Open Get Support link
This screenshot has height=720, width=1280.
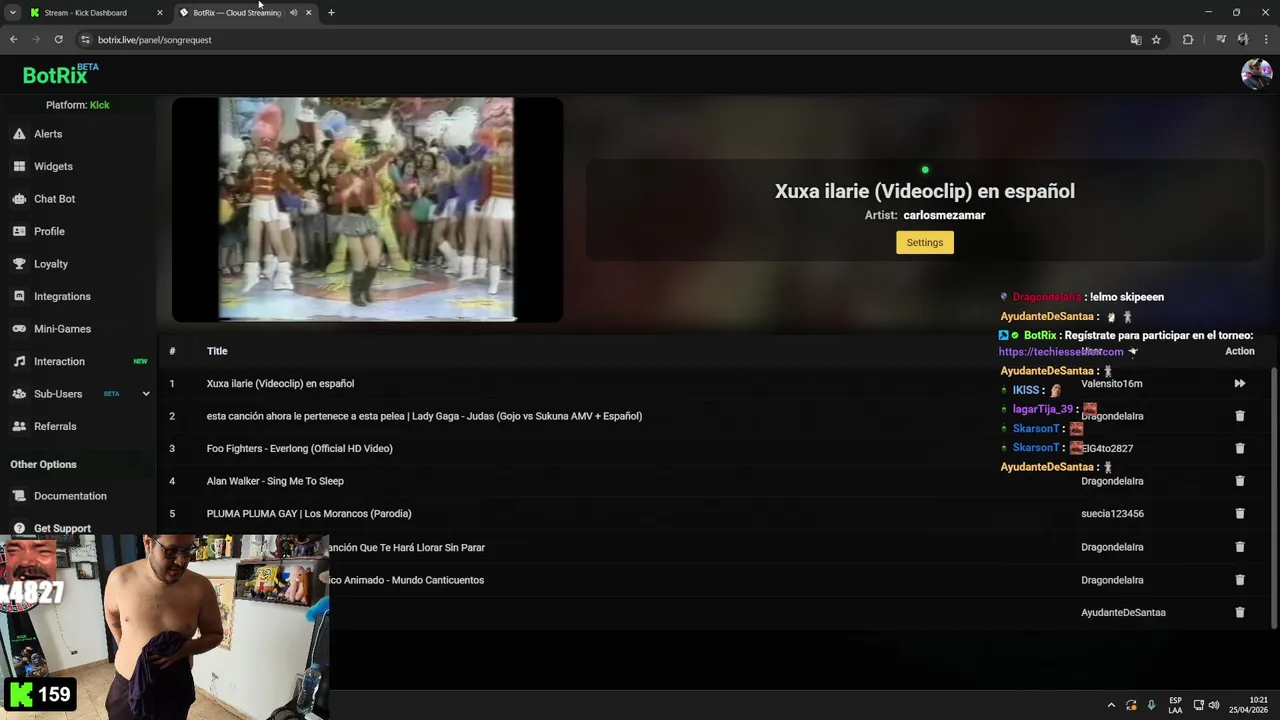click(x=62, y=528)
